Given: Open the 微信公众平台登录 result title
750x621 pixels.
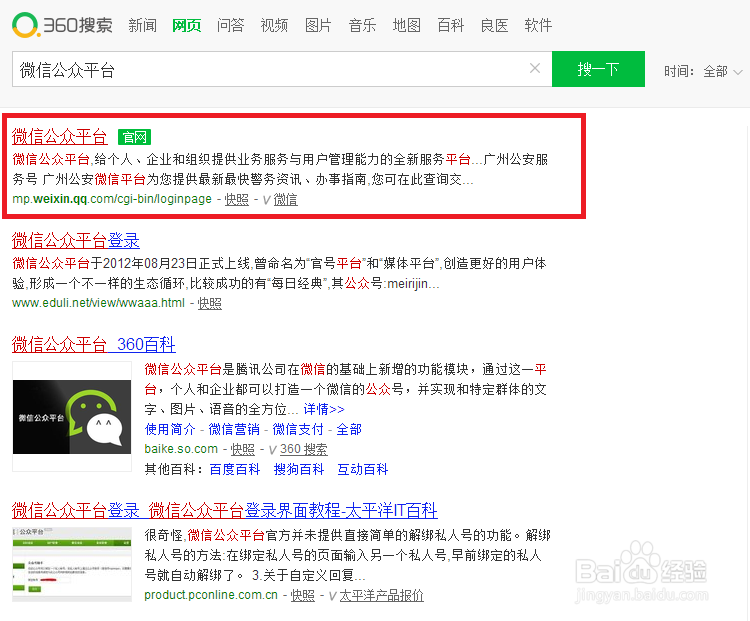Looking at the screenshot, I should [x=76, y=241].
